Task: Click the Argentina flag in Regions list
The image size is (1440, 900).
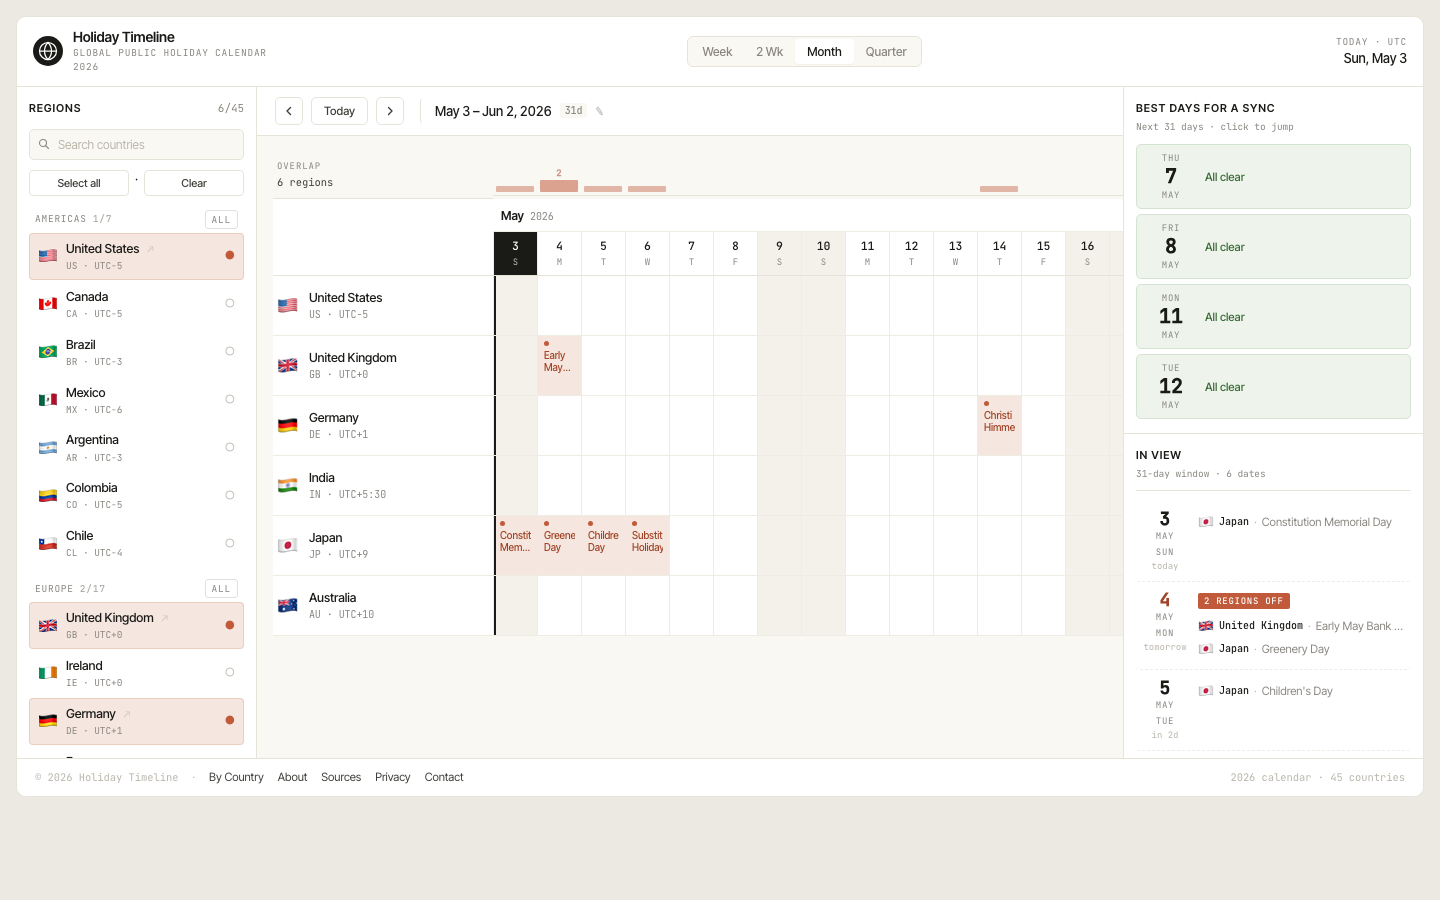Action: tap(48, 448)
